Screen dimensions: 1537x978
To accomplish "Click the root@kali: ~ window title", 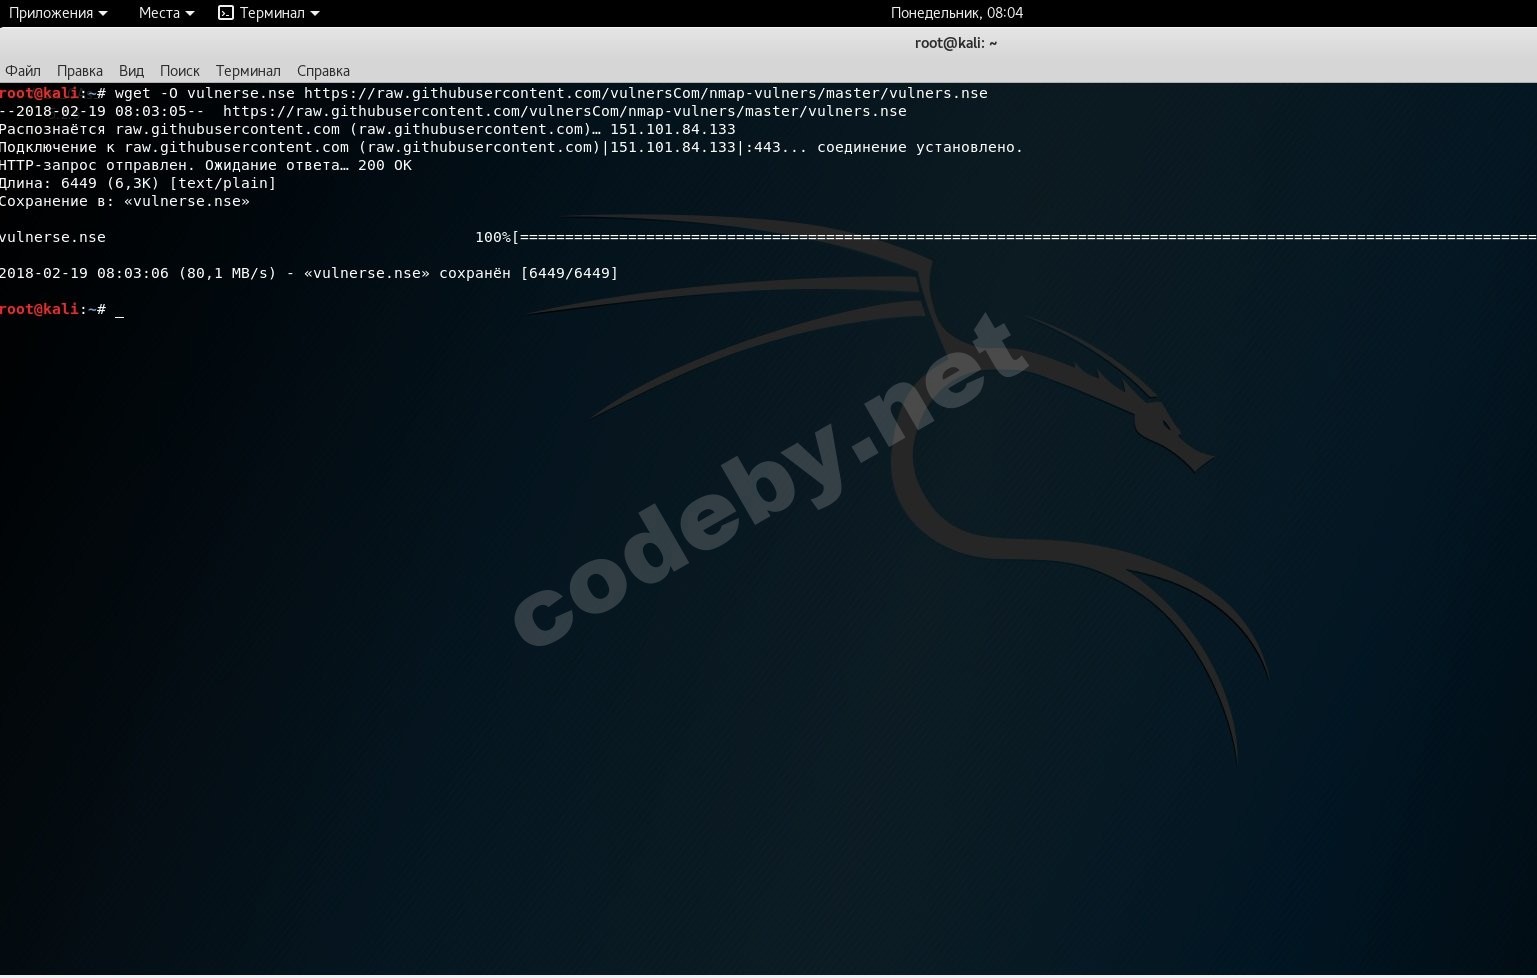I will point(956,43).
